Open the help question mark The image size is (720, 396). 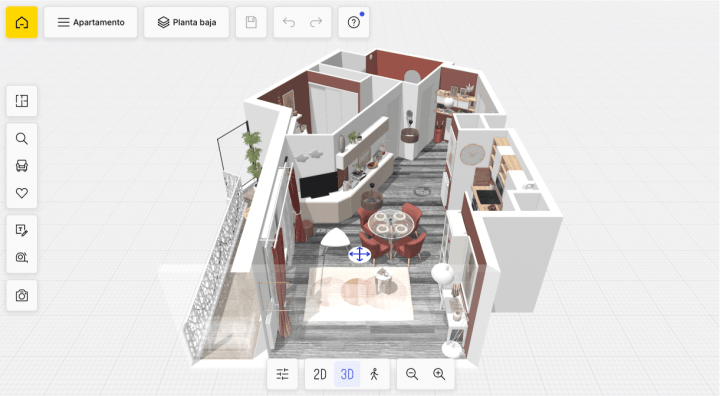(x=354, y=22)
